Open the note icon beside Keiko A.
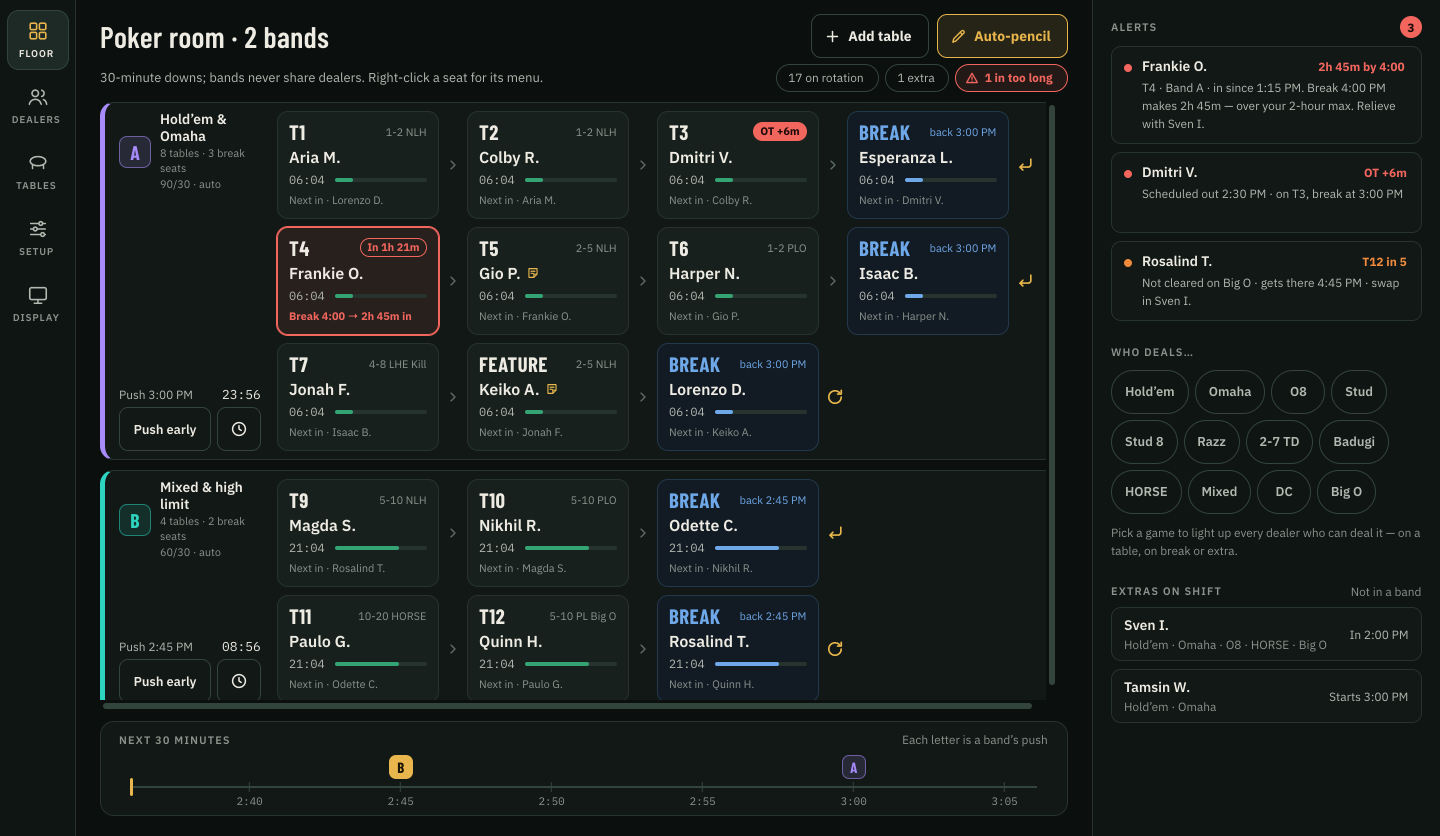 (552, 390)
